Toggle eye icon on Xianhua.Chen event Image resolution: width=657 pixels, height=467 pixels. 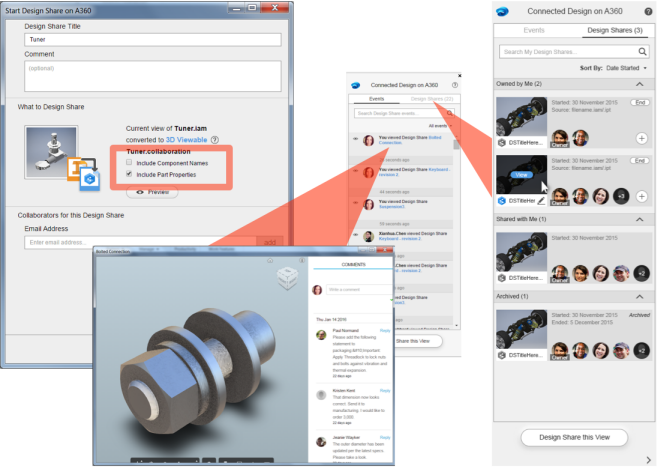(x=355, y=235)
